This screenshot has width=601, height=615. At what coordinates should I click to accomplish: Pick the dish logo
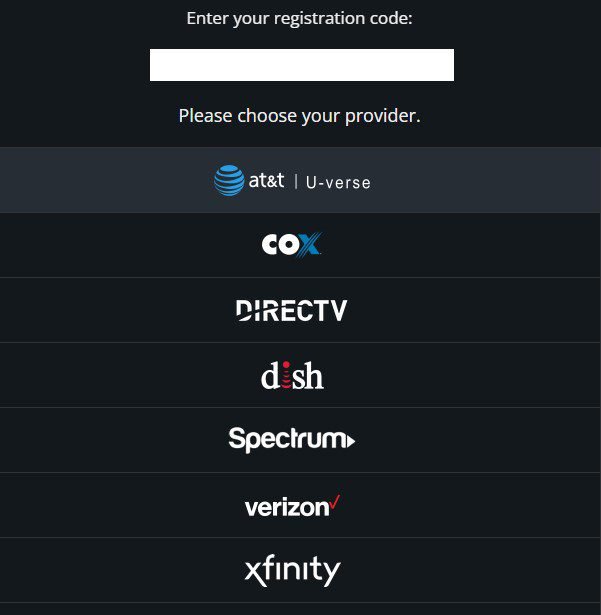click(291, 376)
